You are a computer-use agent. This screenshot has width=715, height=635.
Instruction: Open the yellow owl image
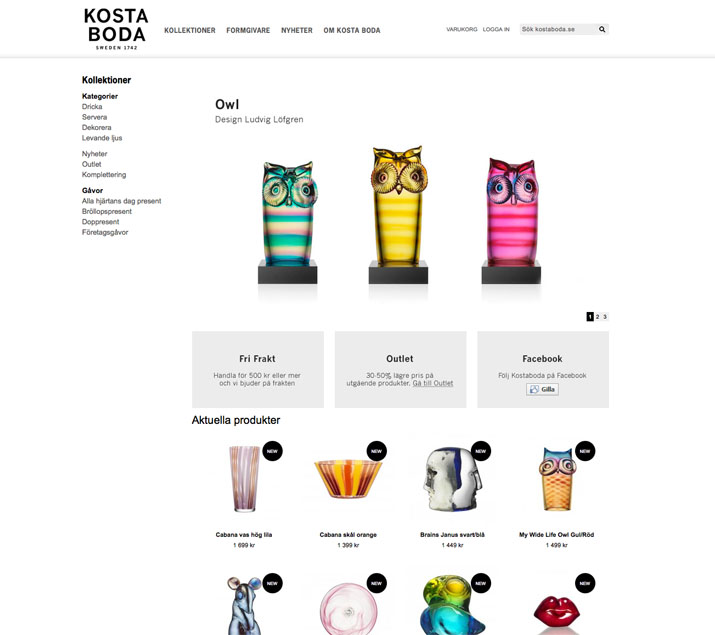tap(399, 215)
